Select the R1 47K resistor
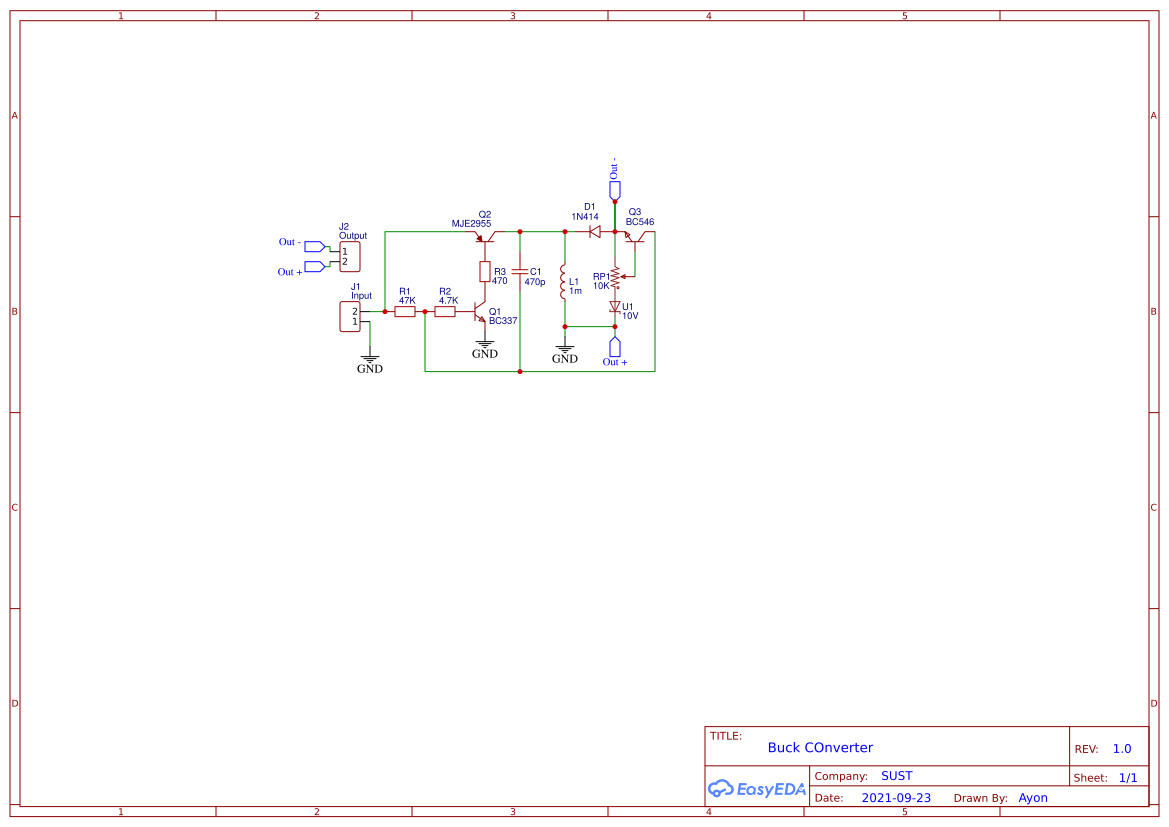The width and height of the screenshot is (1169, 827). point(403,311)
